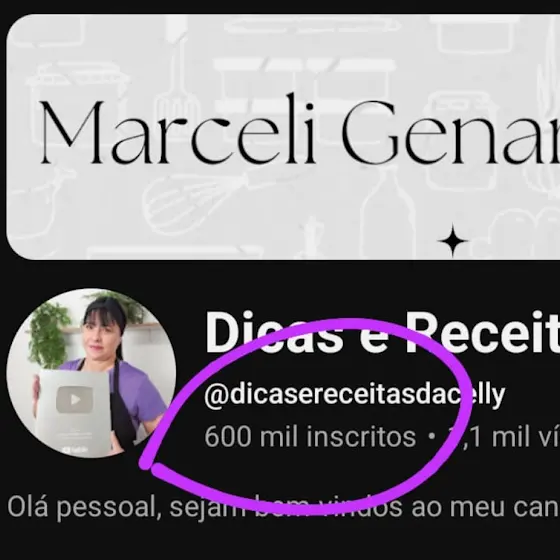Click the channel title "Dicas e Receit"

[x=382, y=332]
